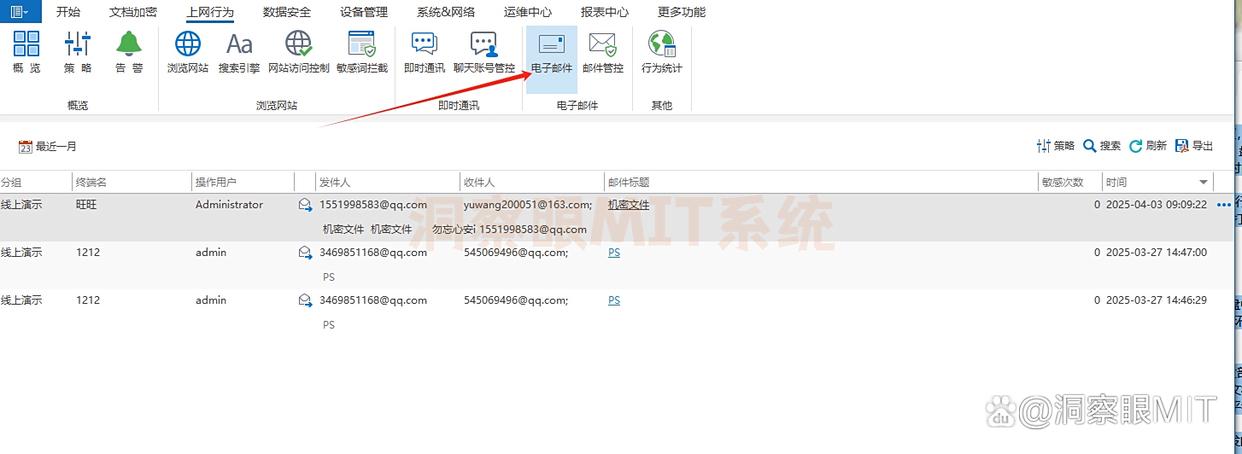Switch to the 报表中心 tab
Screen dimensions: 1242x454
[605, 12]
